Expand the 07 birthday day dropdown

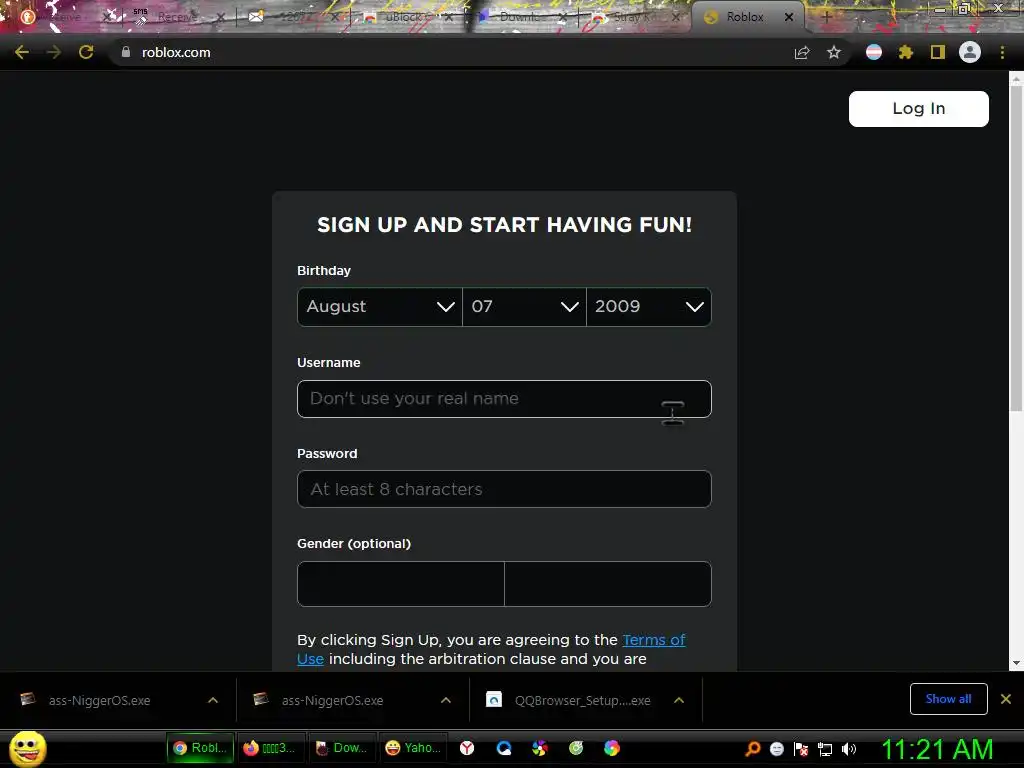point(524,306)
